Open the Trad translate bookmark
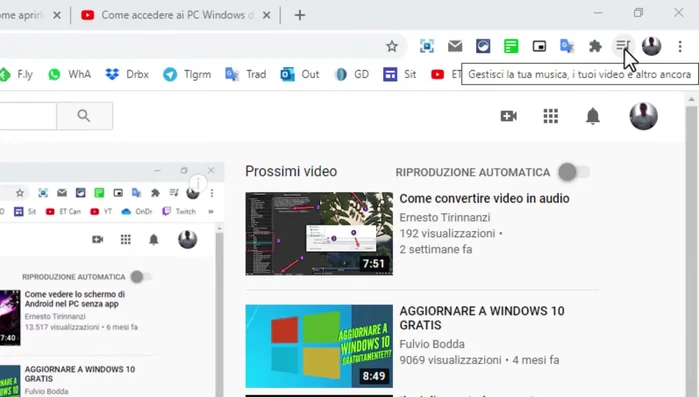 point(246,74)
